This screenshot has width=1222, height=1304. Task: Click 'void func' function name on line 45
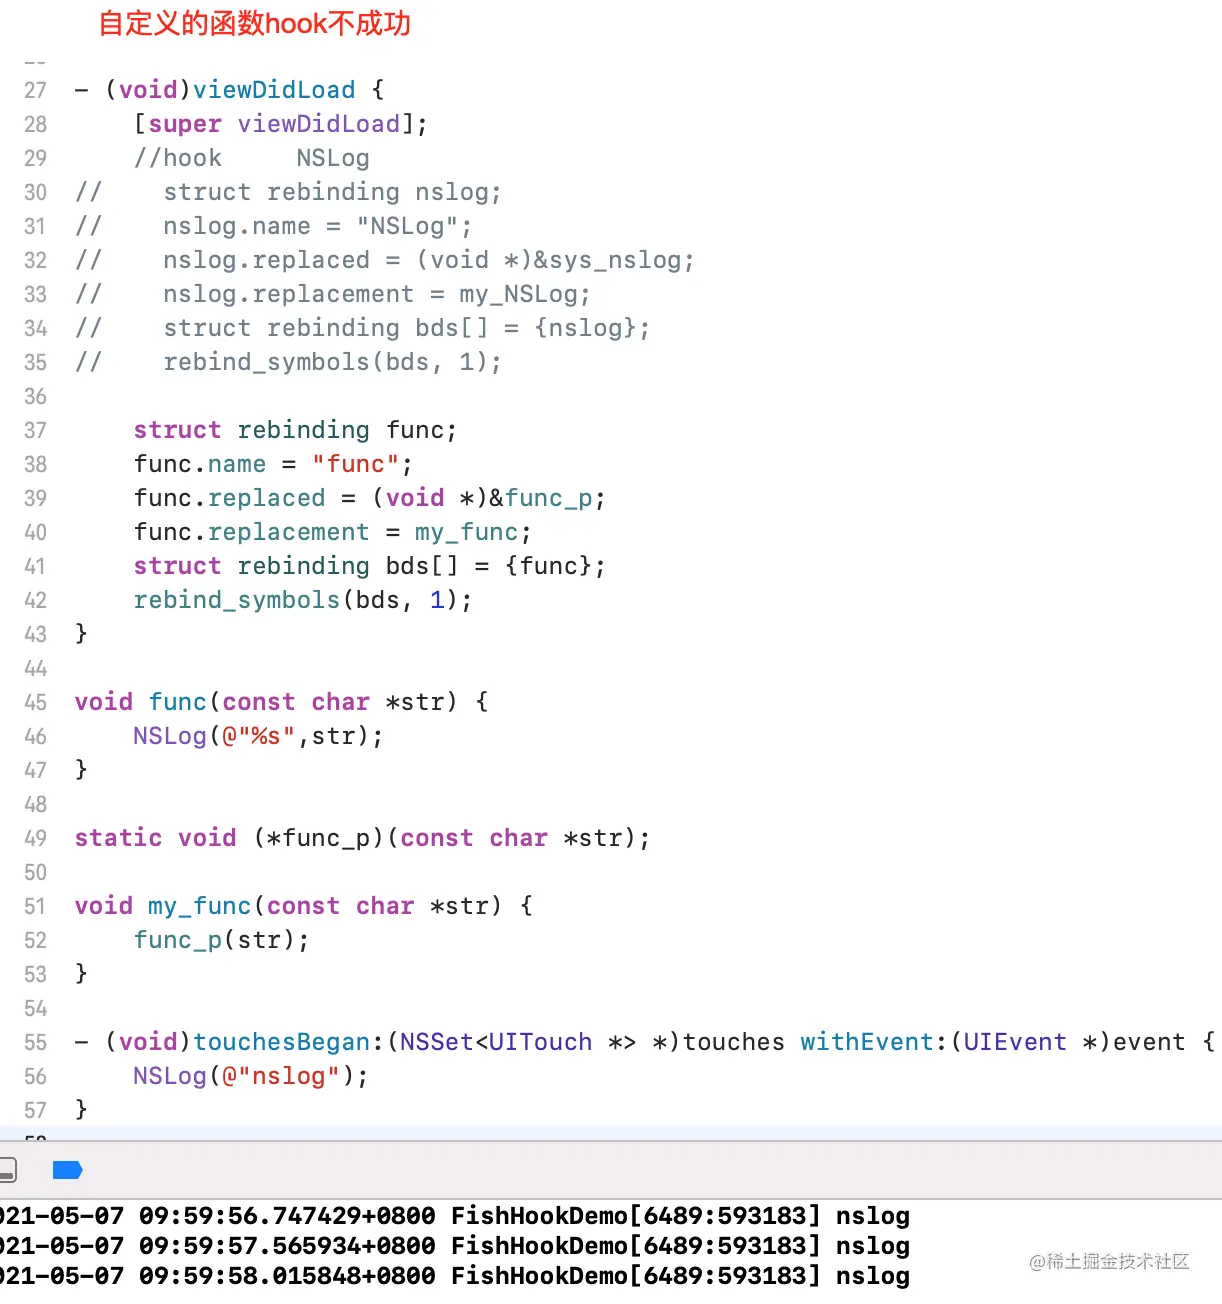[x=178, y=702]
